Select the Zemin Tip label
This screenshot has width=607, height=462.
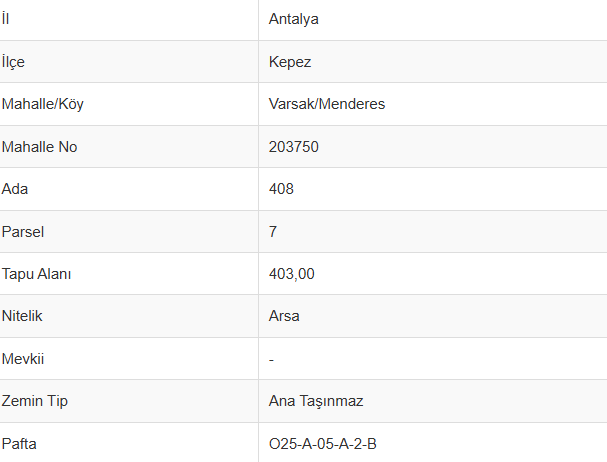click(x=35, y=401)
